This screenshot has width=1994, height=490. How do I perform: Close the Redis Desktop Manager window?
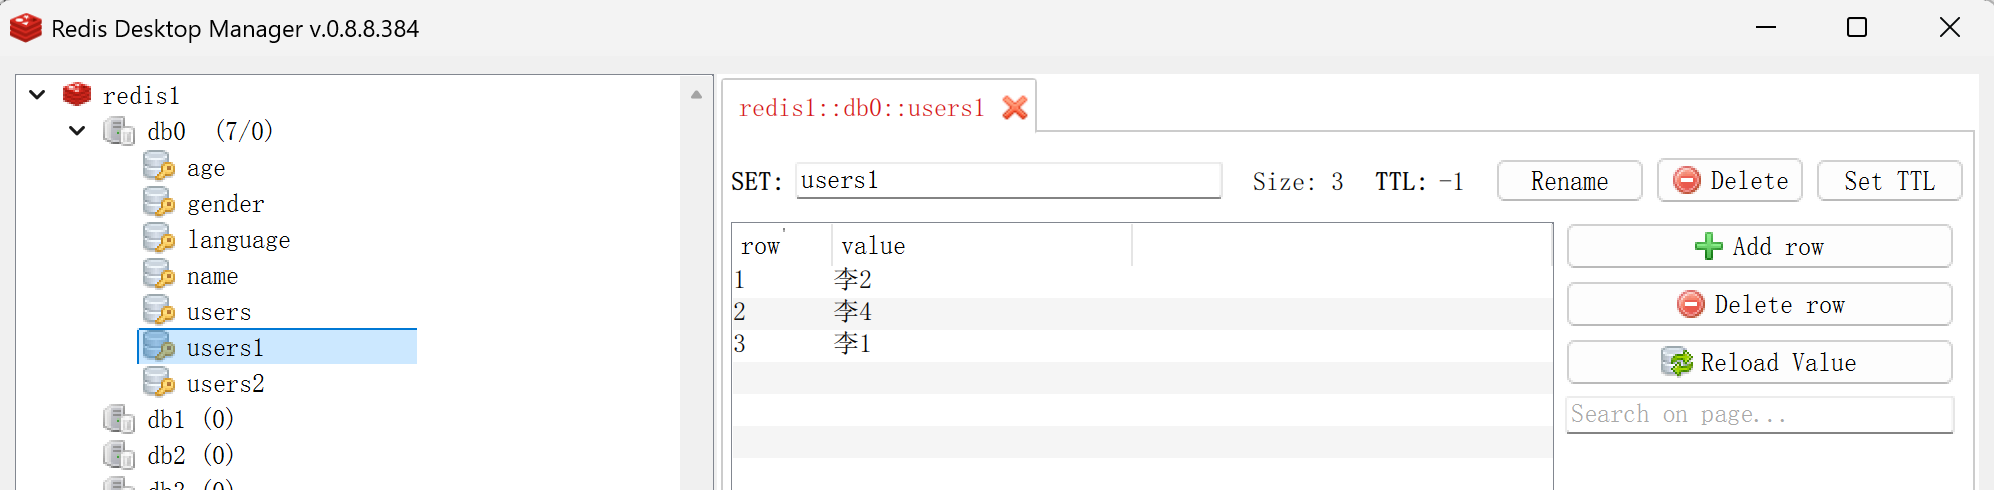tap(1950, 27)
